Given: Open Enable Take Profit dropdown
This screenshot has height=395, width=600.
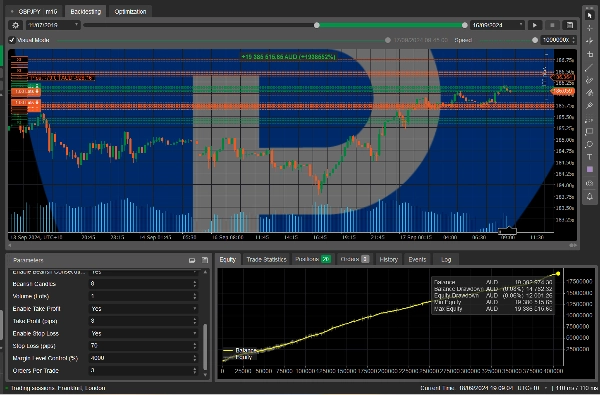Looking at the screenshot, I should coord(143,308).
